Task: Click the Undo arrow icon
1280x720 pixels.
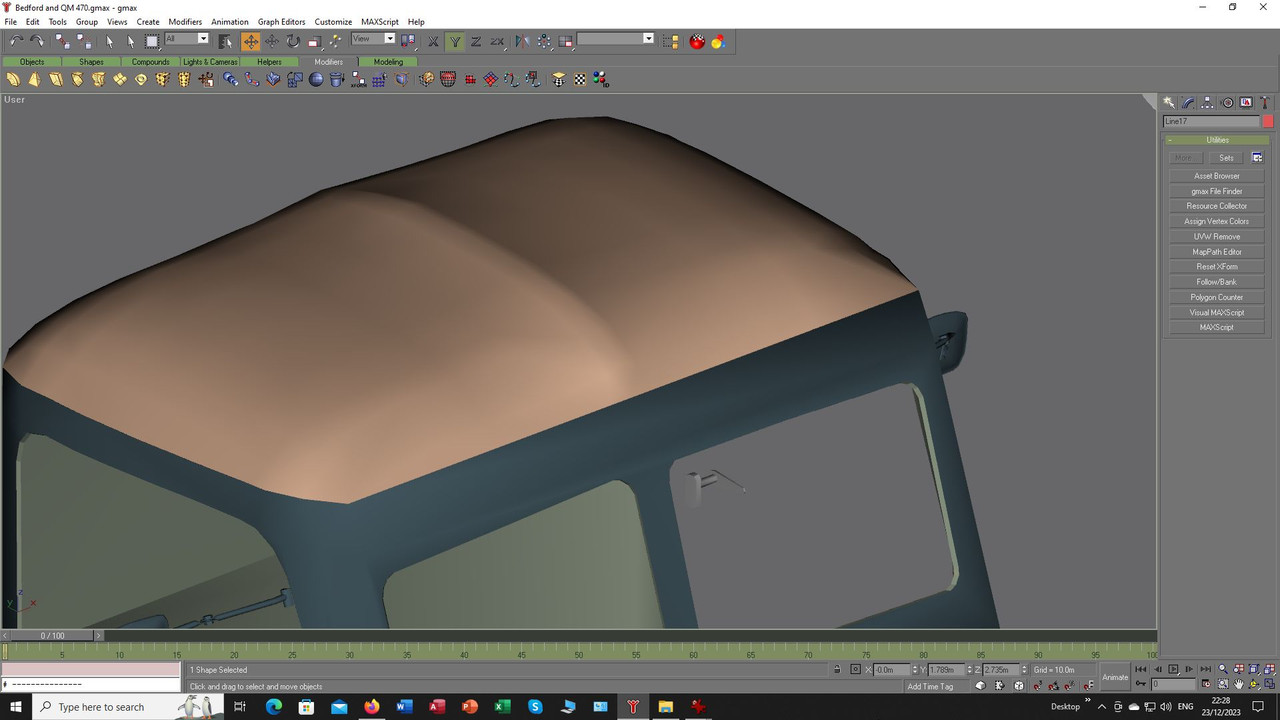Action: tap(16, 41)
